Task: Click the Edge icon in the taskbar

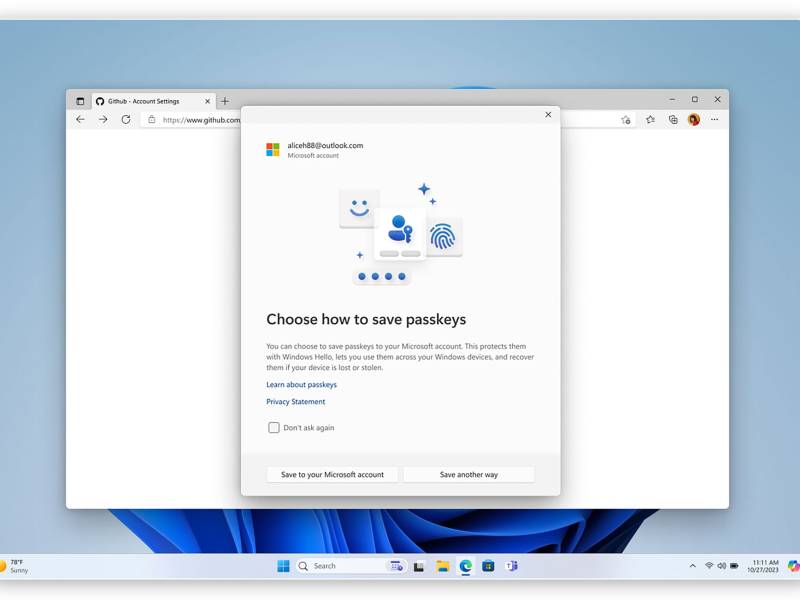Action: point(465,566)
